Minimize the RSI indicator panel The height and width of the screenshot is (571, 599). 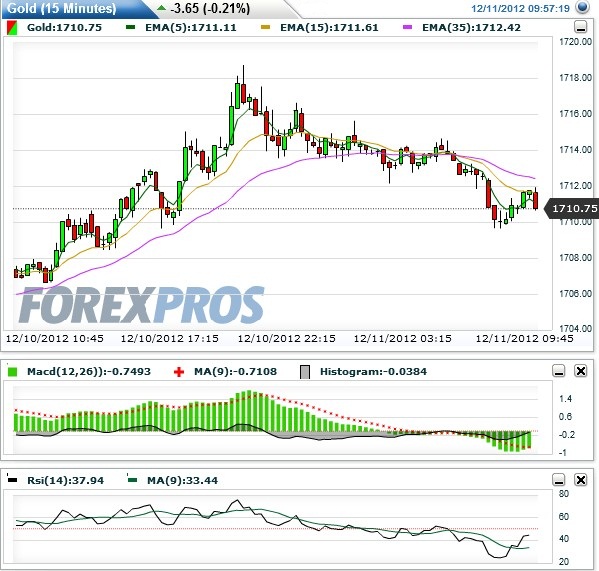click(559, 480)
